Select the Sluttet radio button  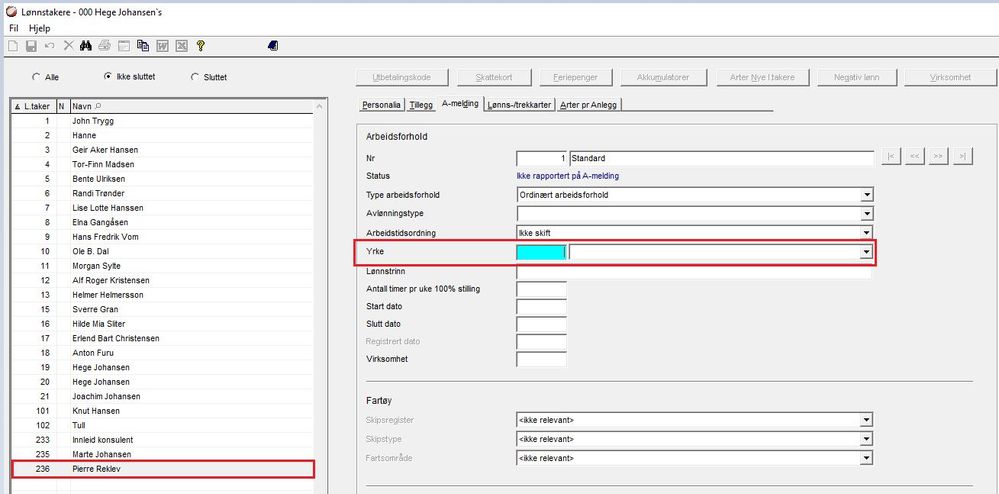pyautogui.click(x=195, y=77)
